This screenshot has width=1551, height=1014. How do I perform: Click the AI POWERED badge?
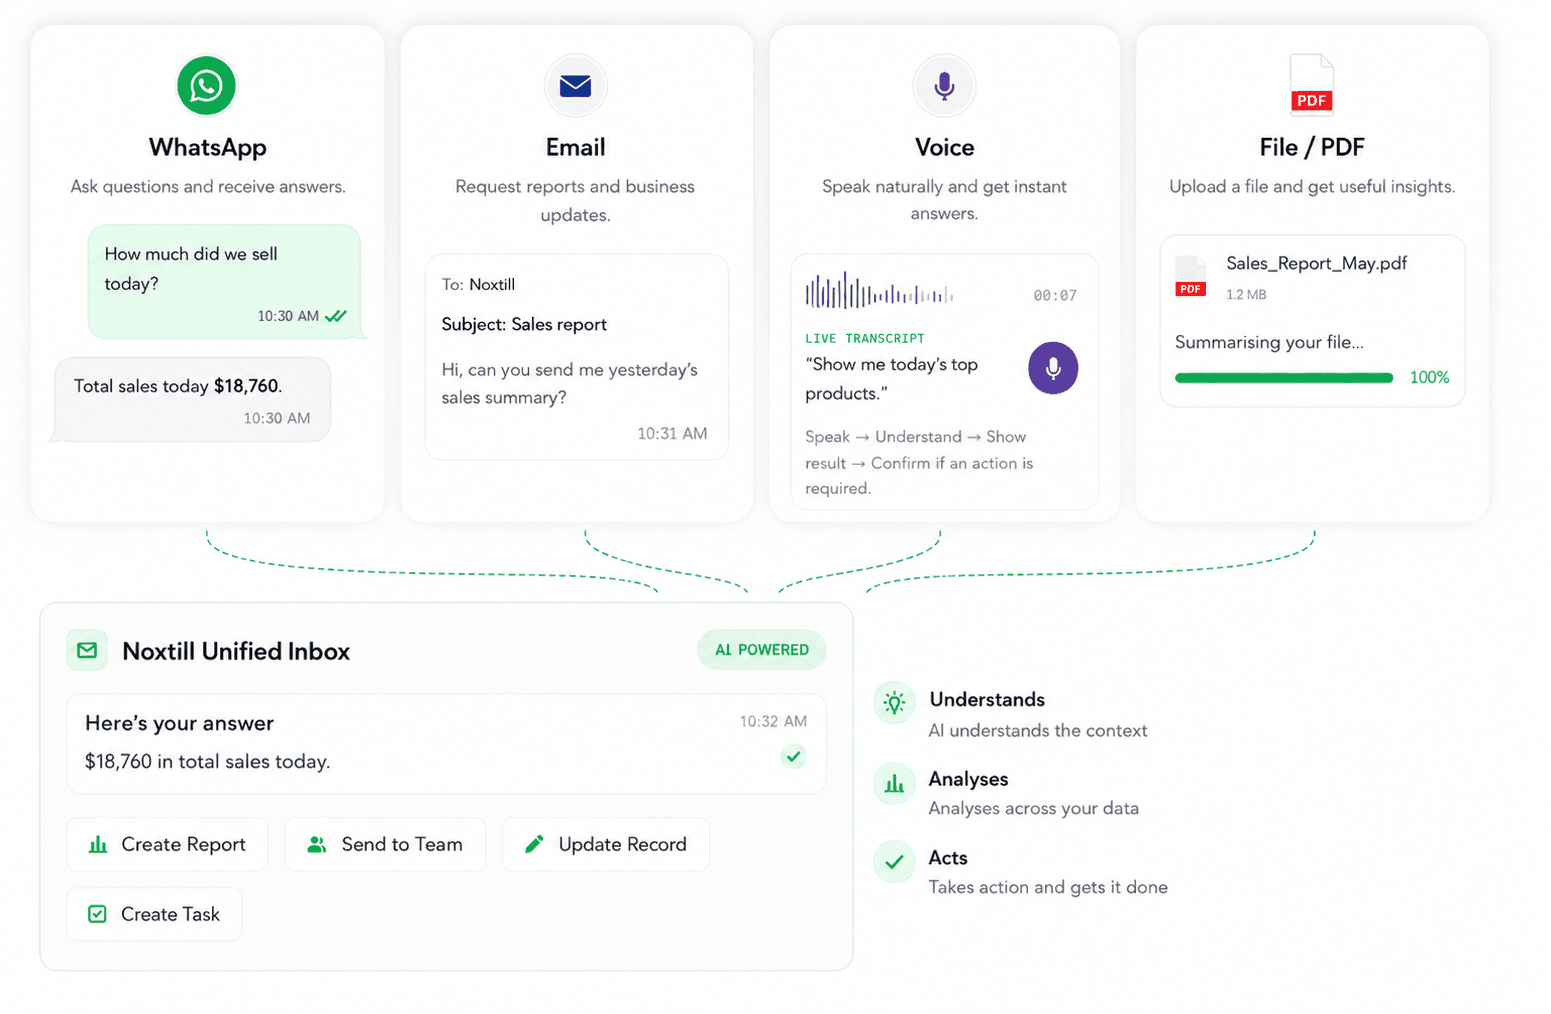coord(762,650)
